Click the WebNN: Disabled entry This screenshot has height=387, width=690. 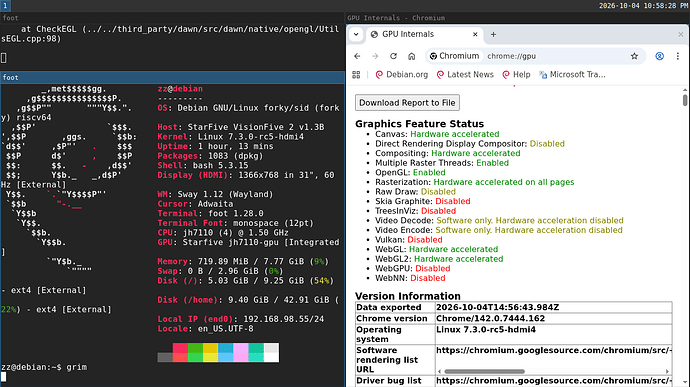pos(410,278)
